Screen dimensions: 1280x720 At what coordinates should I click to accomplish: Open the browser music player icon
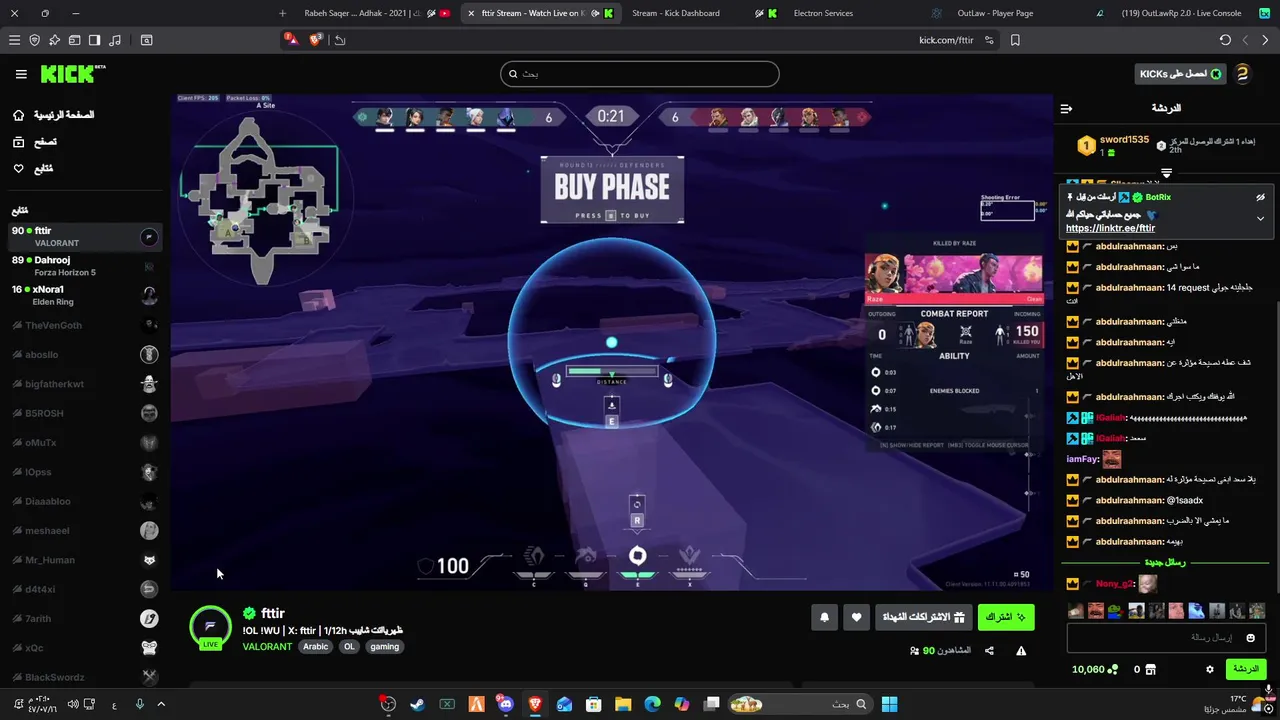(115, 40)
